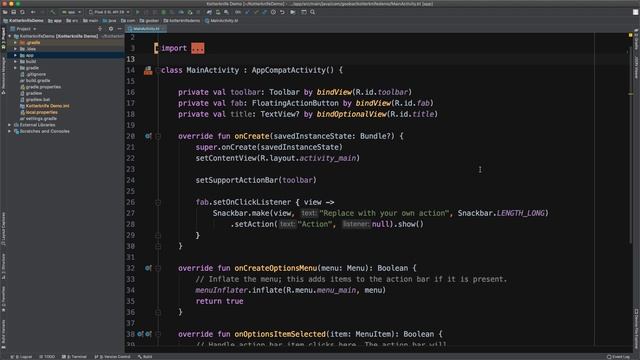
Task: Expand the .gradle folder
Action: point(16,42)
